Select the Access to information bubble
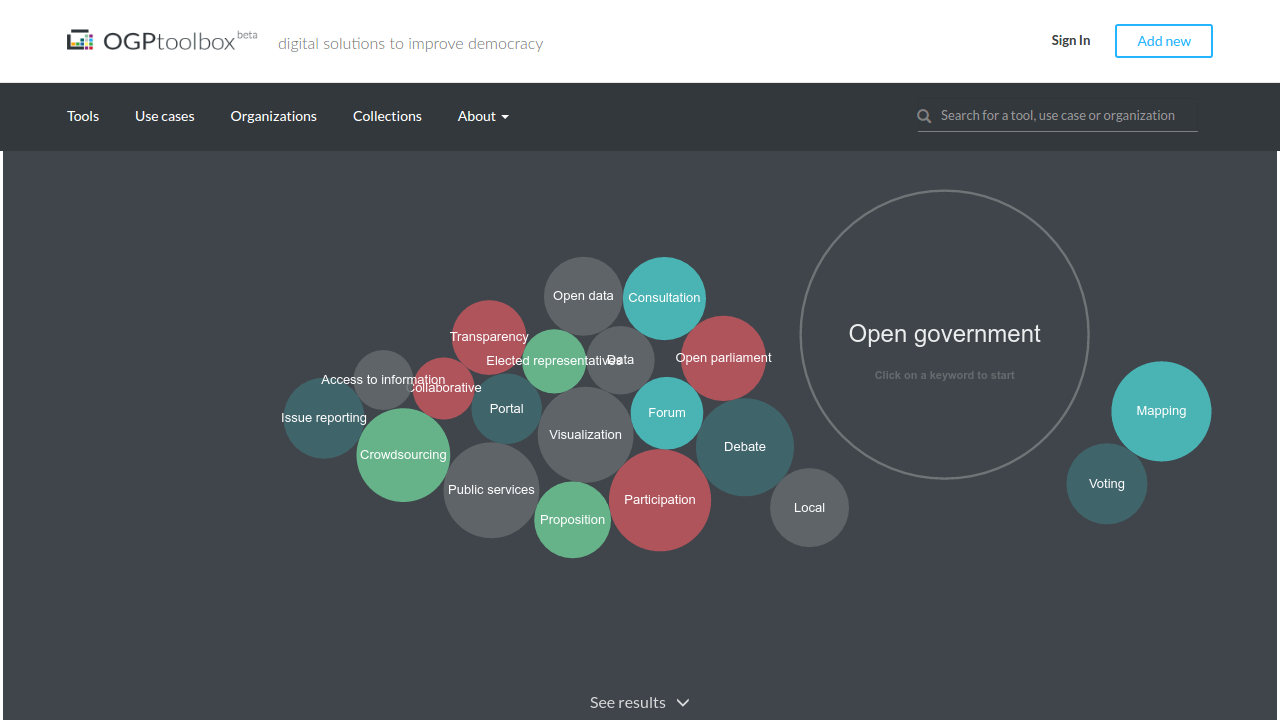 (x=383, y=380)
